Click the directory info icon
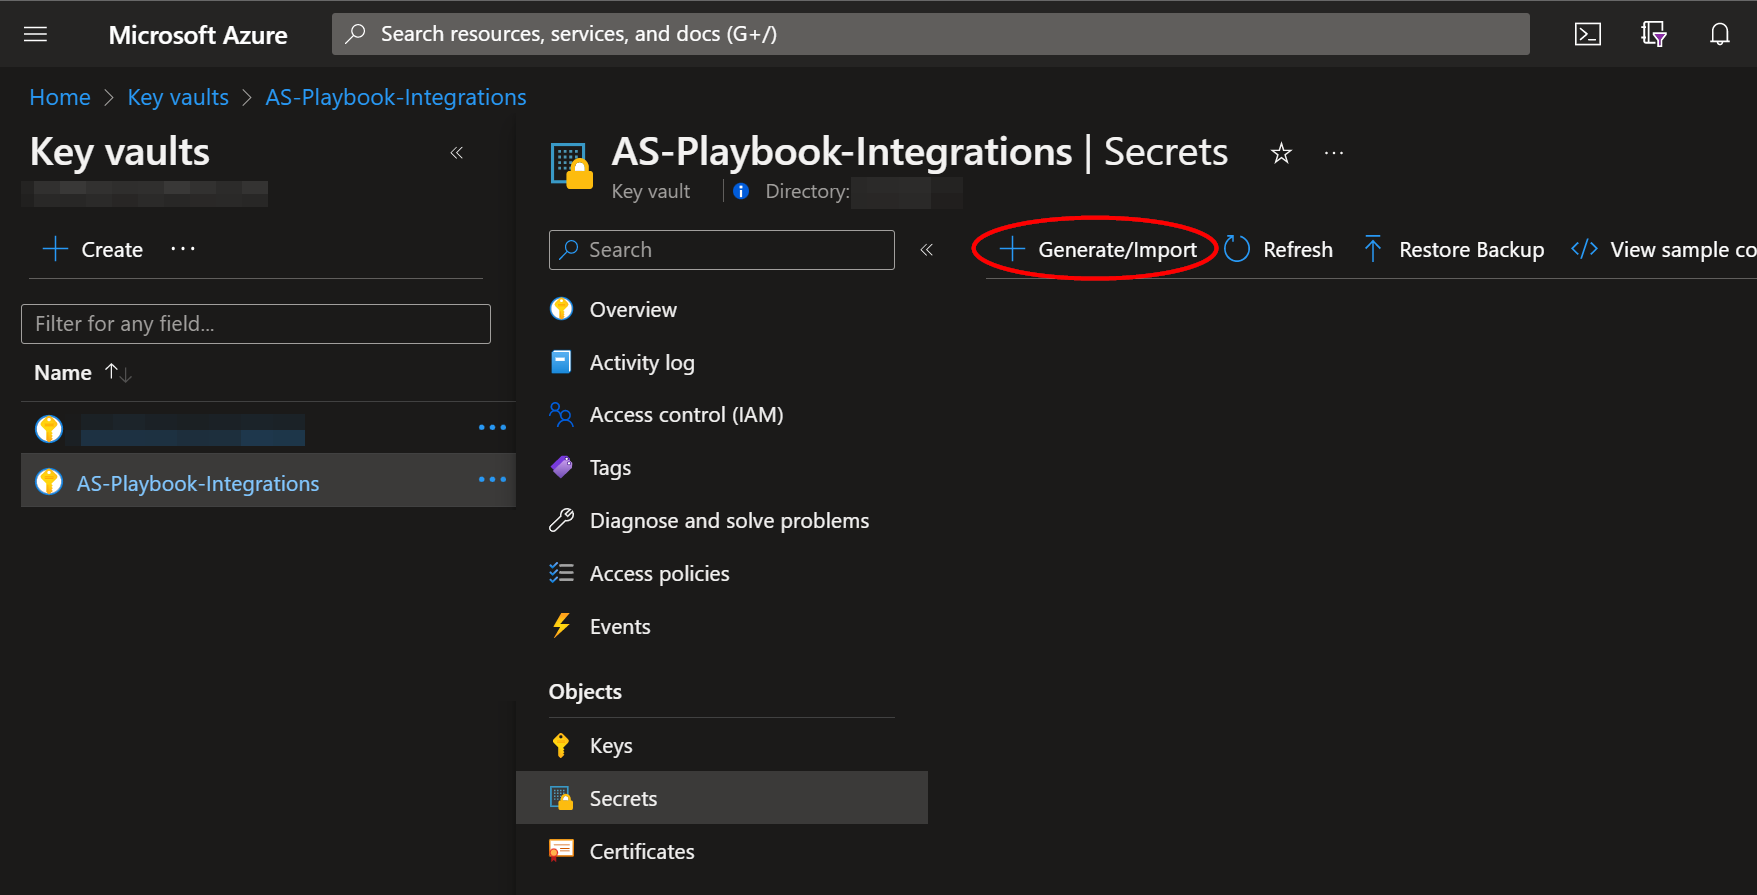Image resolution: width=1757 pixels, height=895 pixels. point(740,191)
